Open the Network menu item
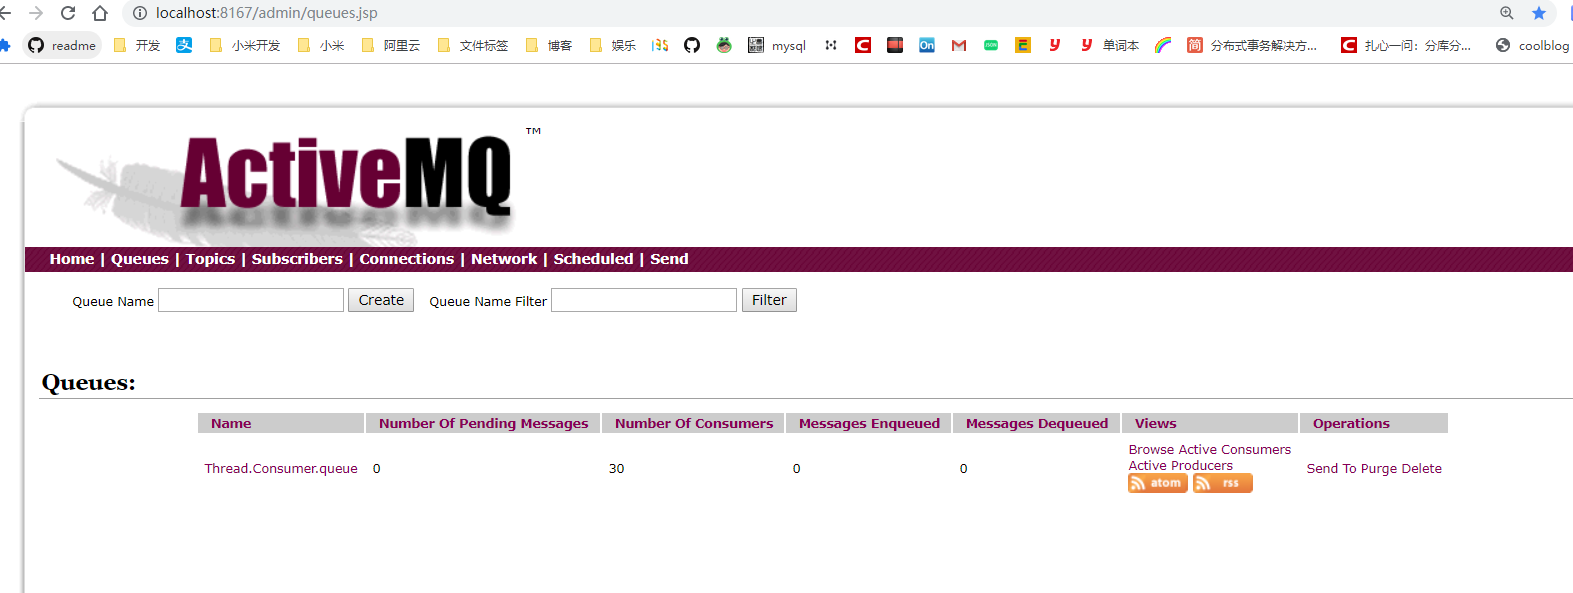 pyautogui.click(x=504, y=259)
